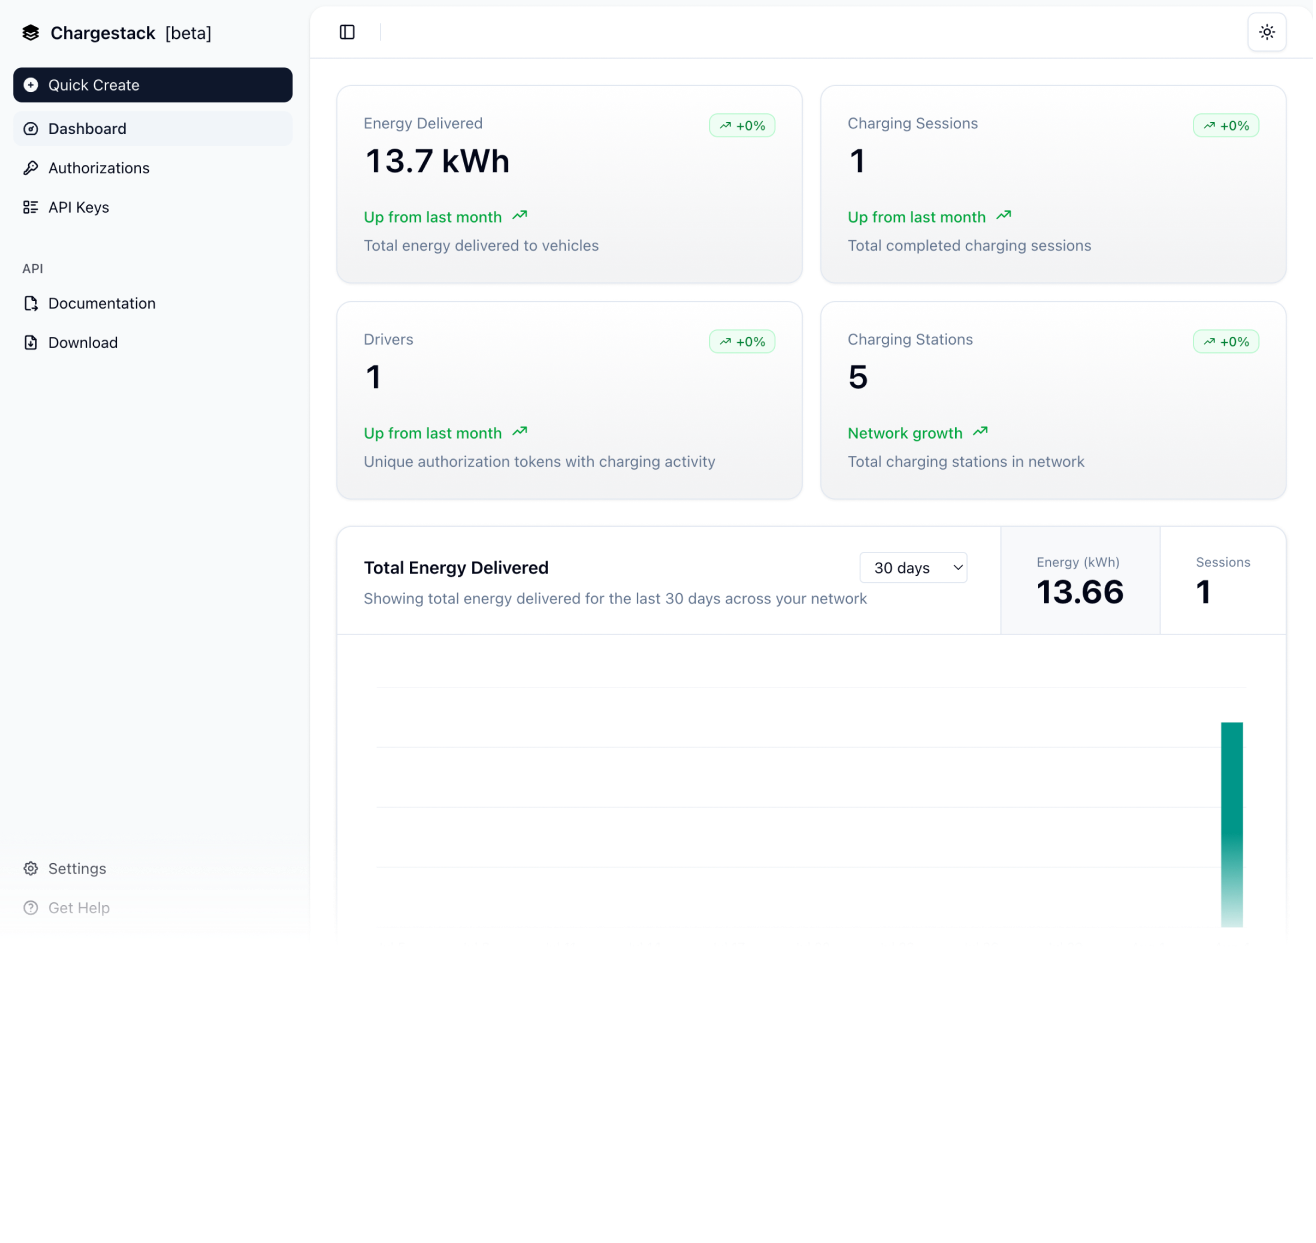The width and height of the screenshot is (1316, 1243).
Task: Click the Dashboard compass icon
Action: pyautogui.click(x=31, y=129)
